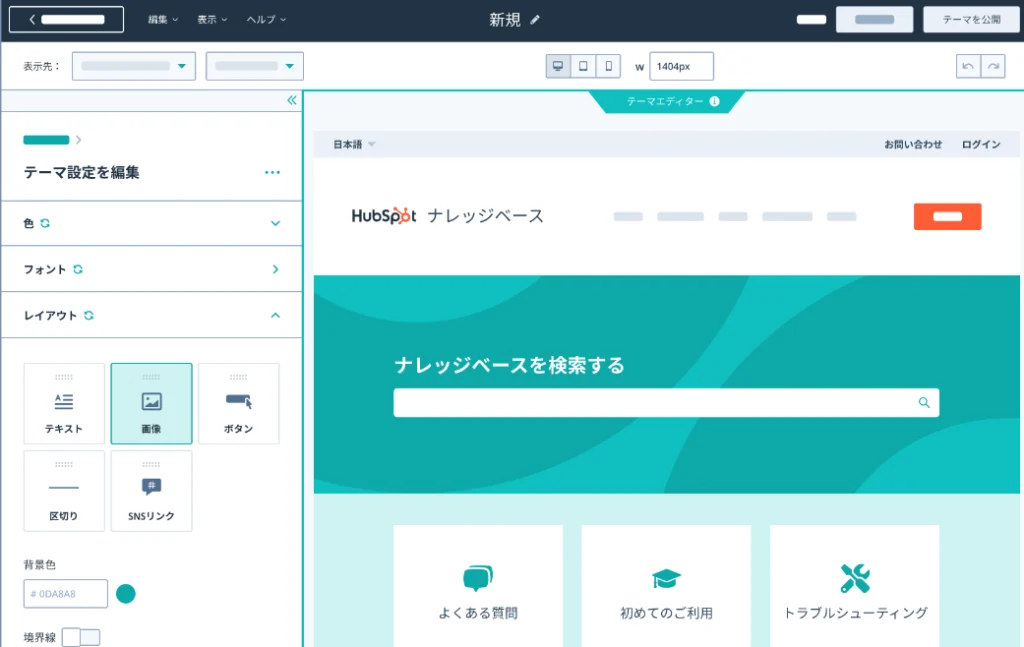Image resolution: width=1024 pixels, height=647 pixels.
Task: Click the gray button left of テーマを公開
Action: click(874, 20)
